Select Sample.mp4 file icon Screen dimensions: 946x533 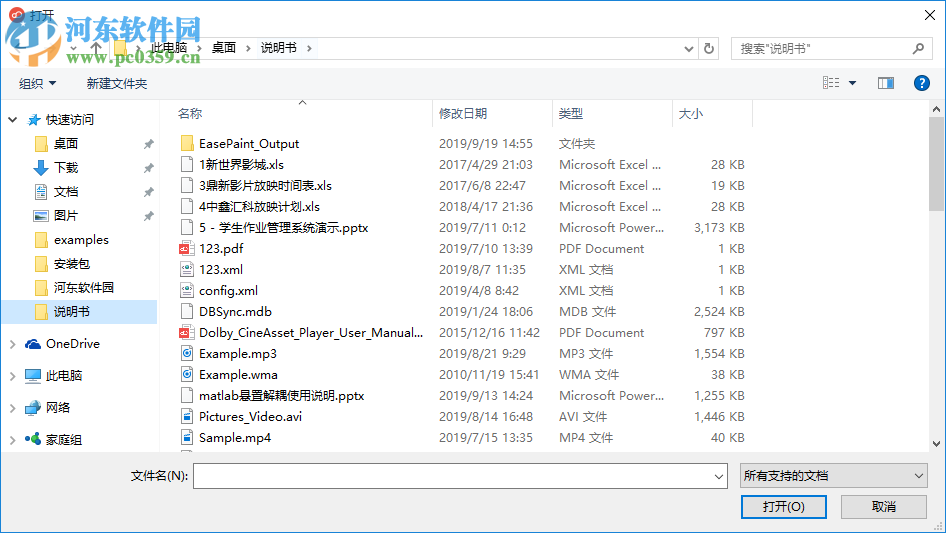(187, 438)
